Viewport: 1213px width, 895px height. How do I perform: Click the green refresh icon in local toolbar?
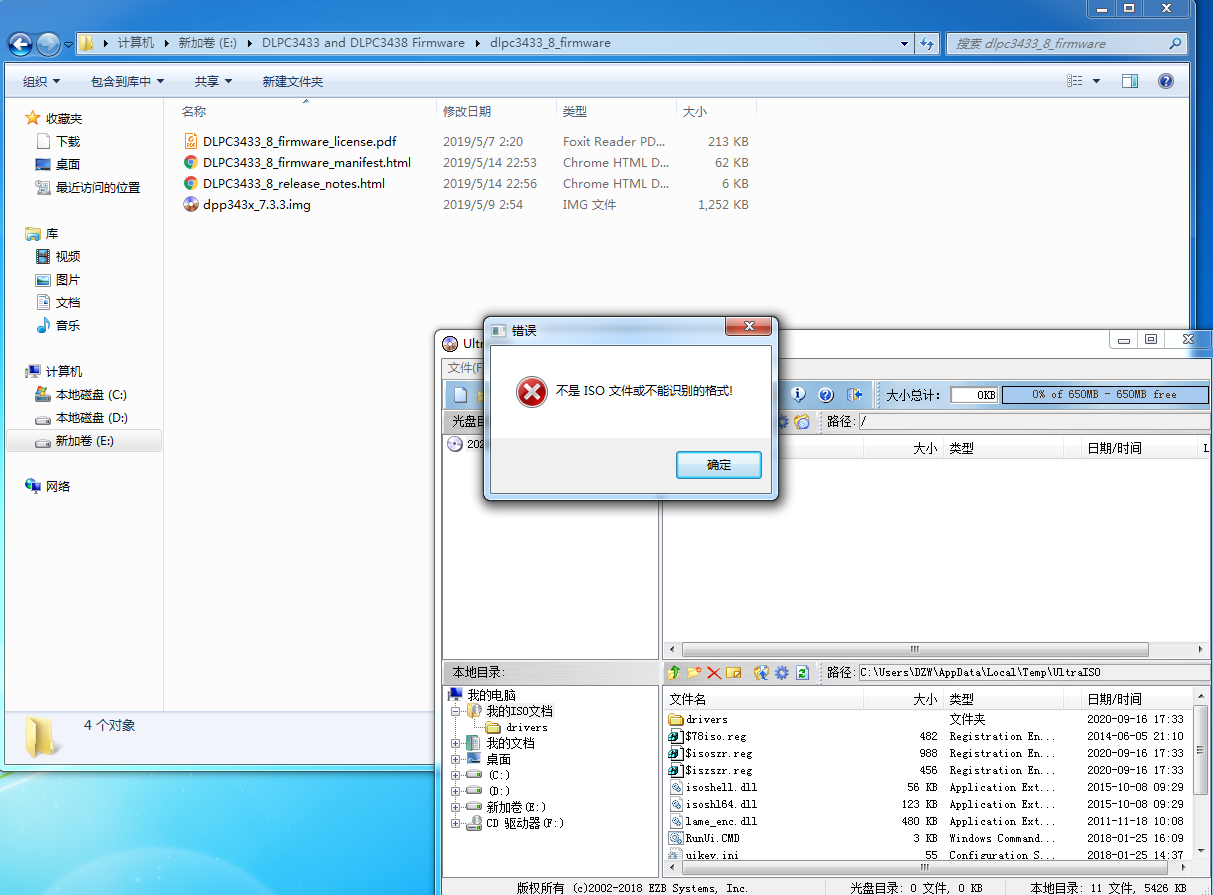802,673
